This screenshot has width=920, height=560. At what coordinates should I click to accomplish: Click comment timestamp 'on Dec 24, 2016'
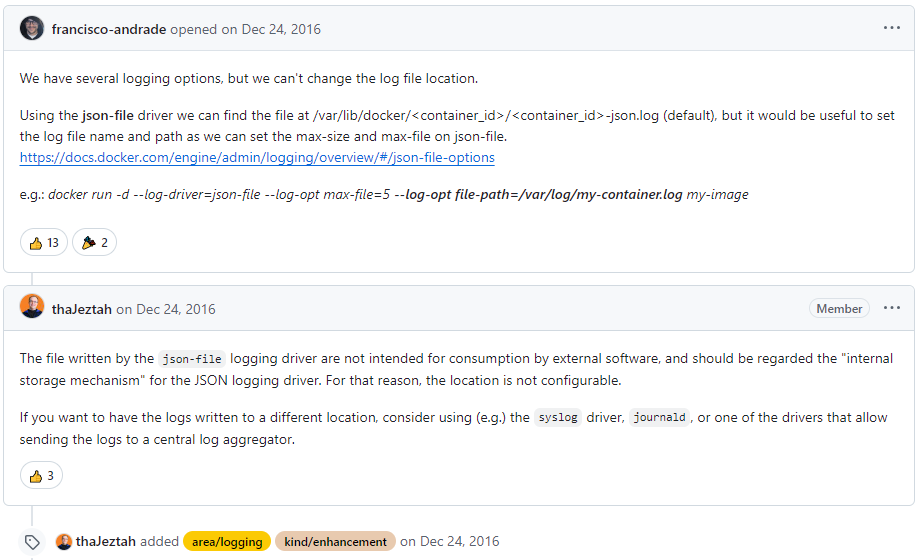(x=165, y=309)
